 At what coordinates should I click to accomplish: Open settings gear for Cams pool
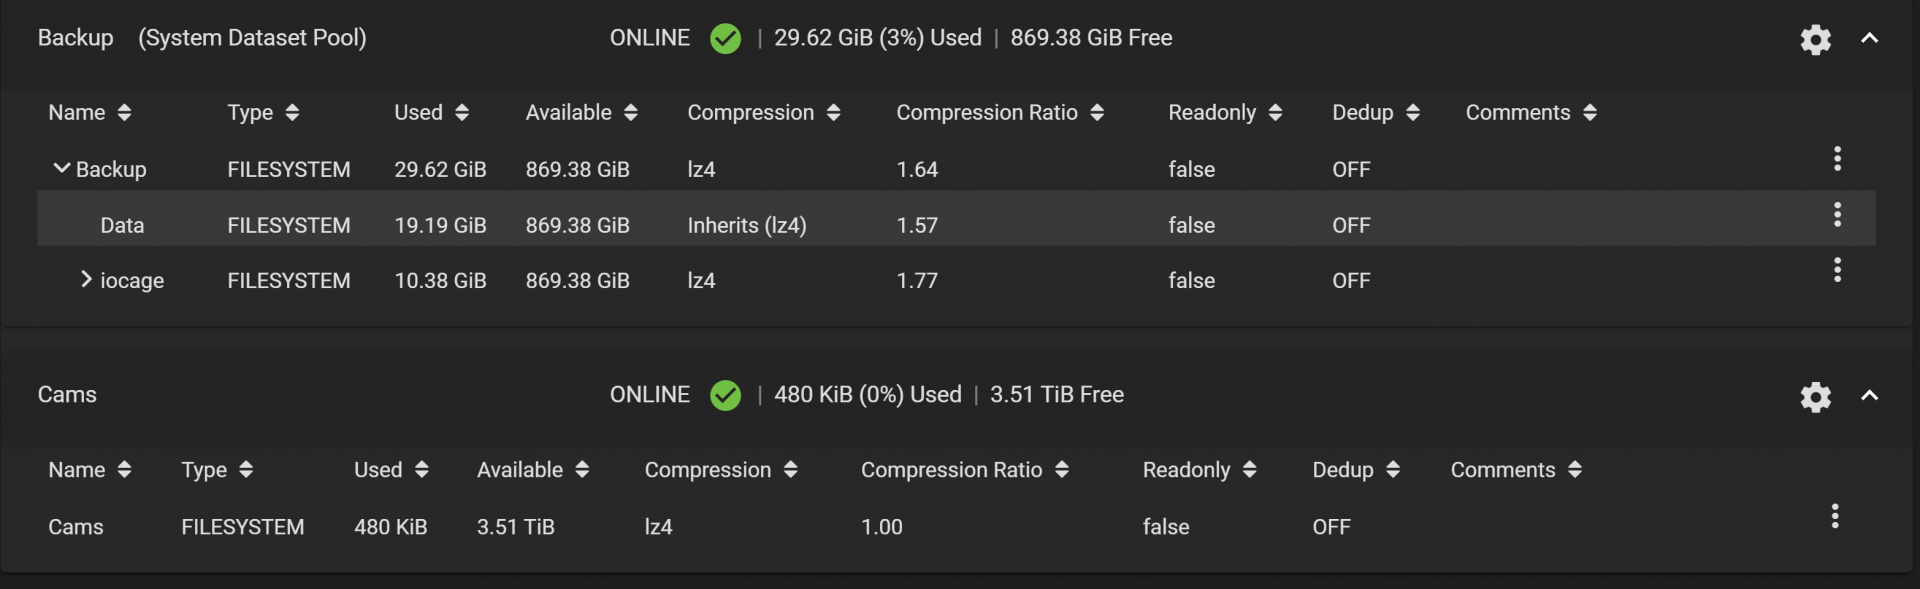click(1815, 397)
